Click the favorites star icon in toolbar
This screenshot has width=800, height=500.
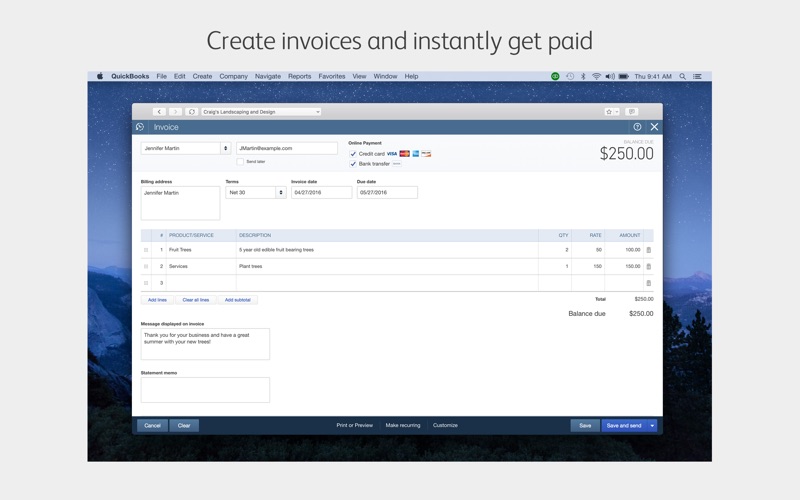[x=609, y=112]
